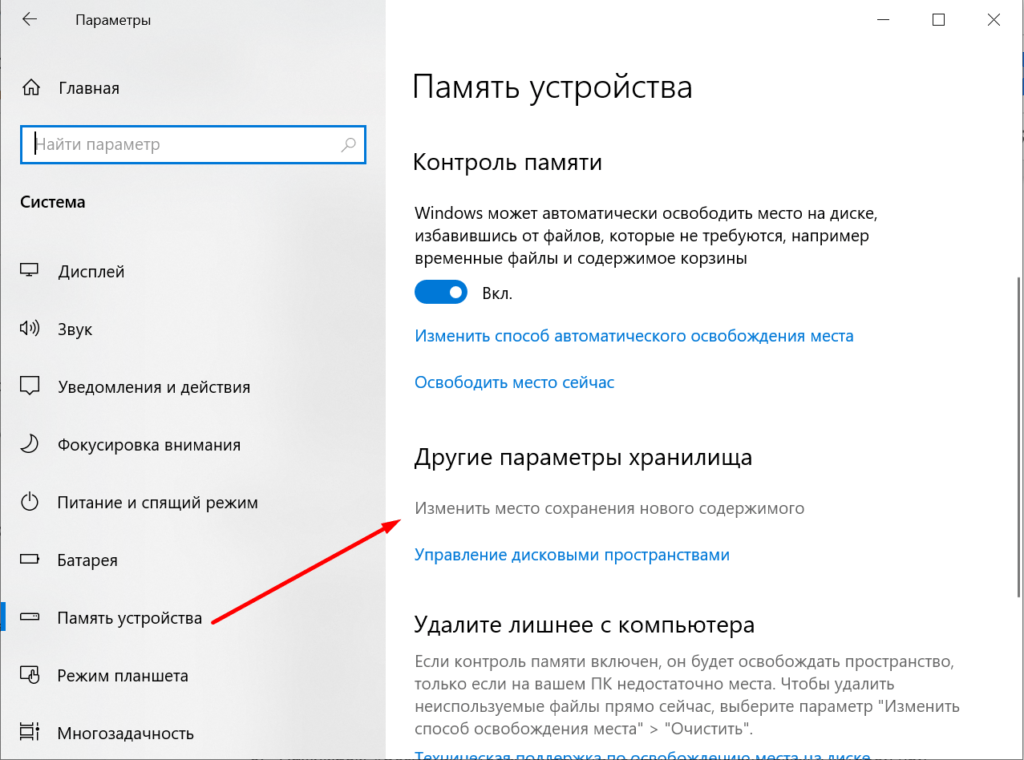Open Техническая поддержка по освобождению места link
The image size is (1024, 760).
click(643, 755)
